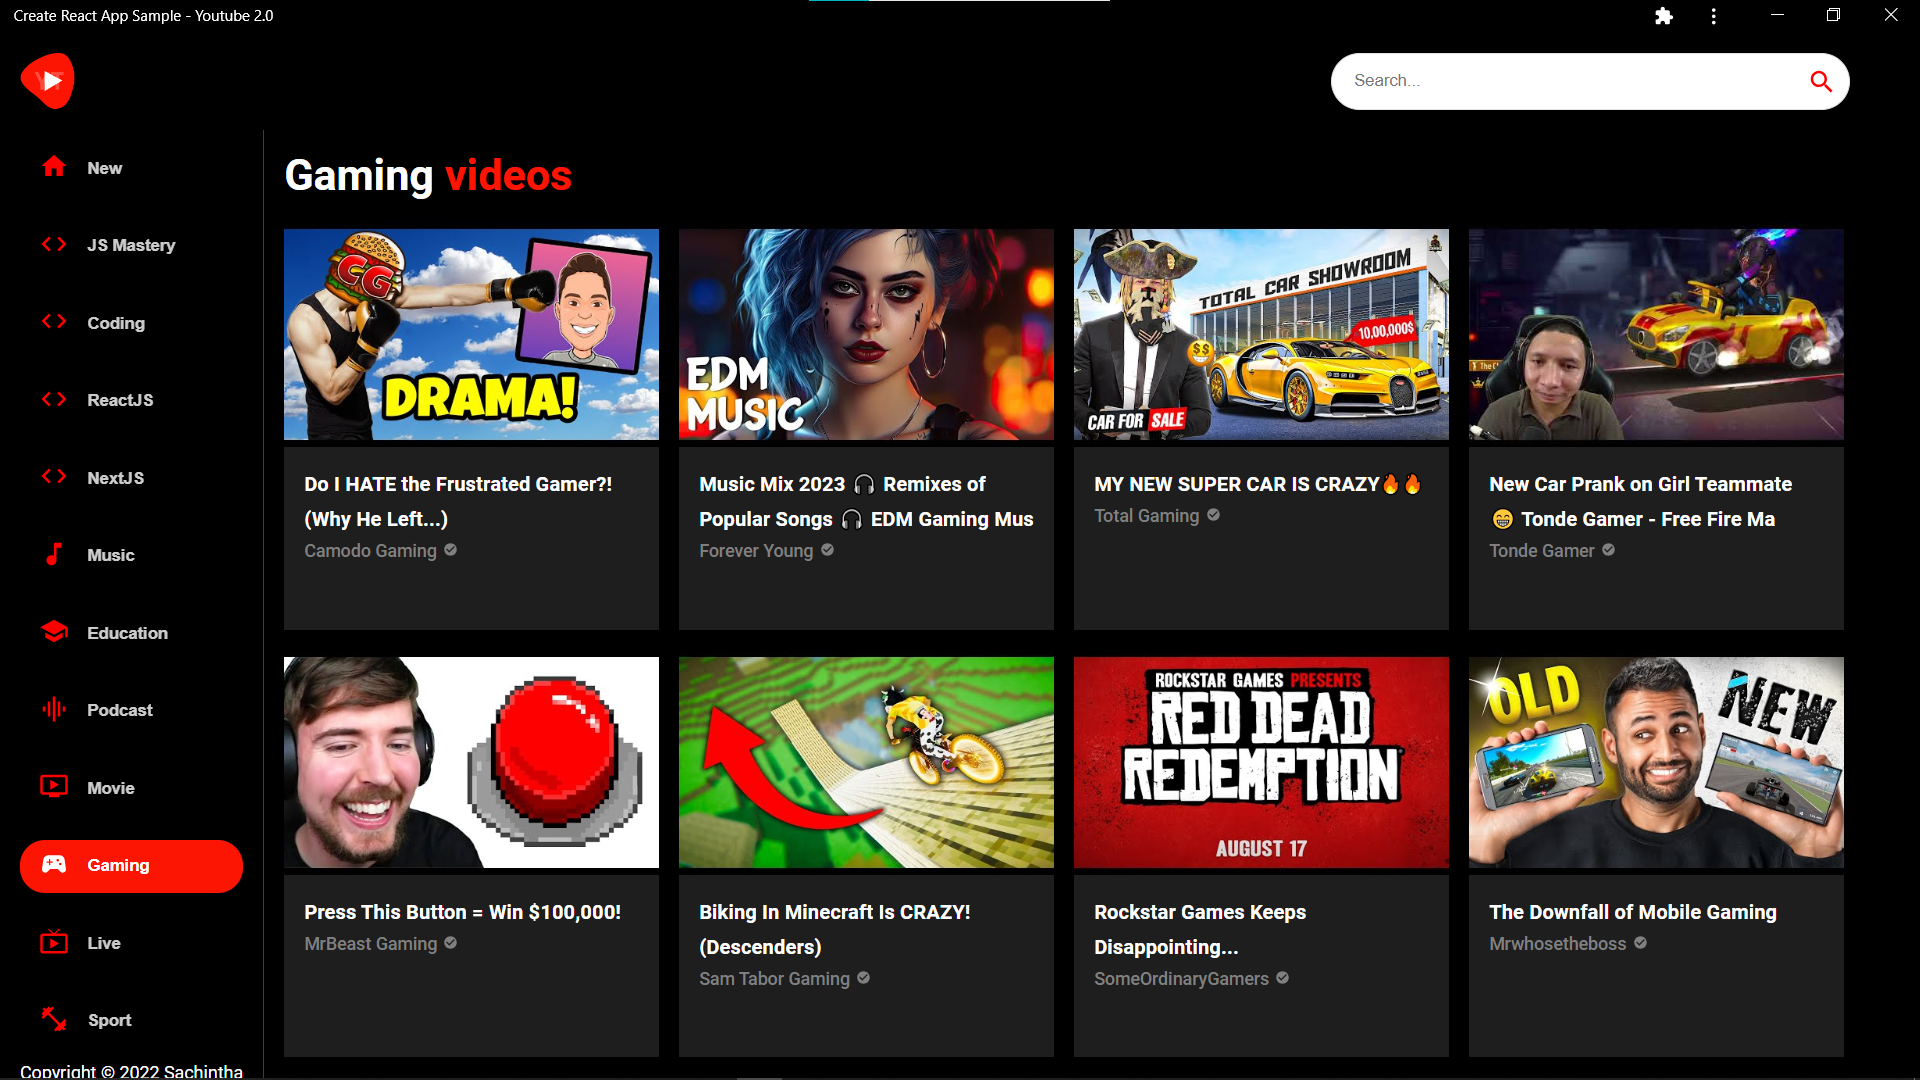Open the Podcast section
Screen dimensions: 1920x1080
pyautogui.click(x=53, y=709)
